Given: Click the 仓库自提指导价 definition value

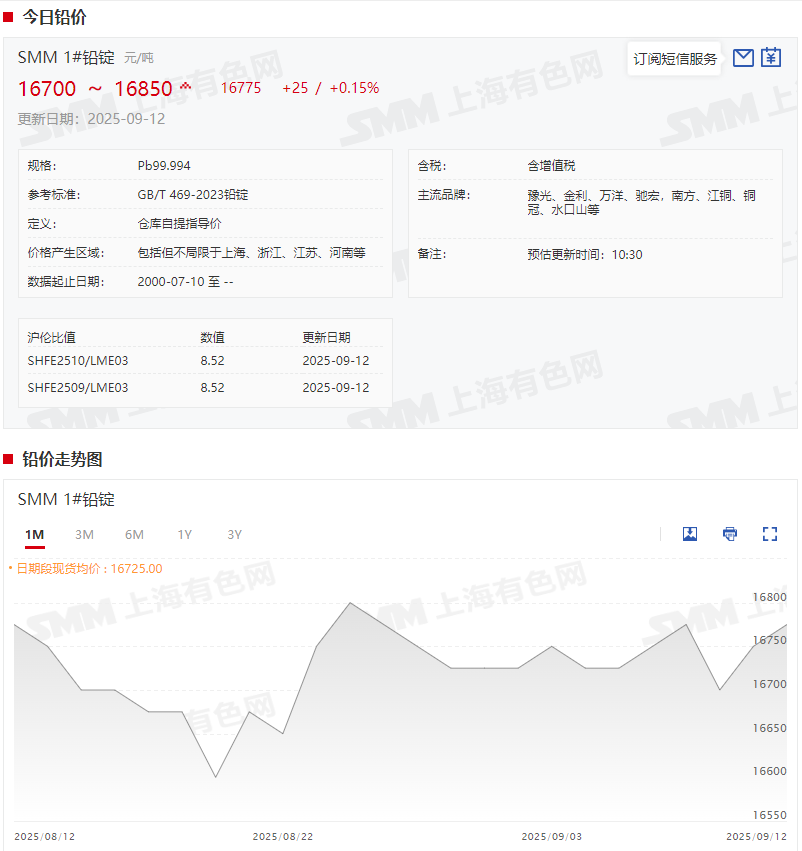Looking at the screenshot, I should coord(180,224).
